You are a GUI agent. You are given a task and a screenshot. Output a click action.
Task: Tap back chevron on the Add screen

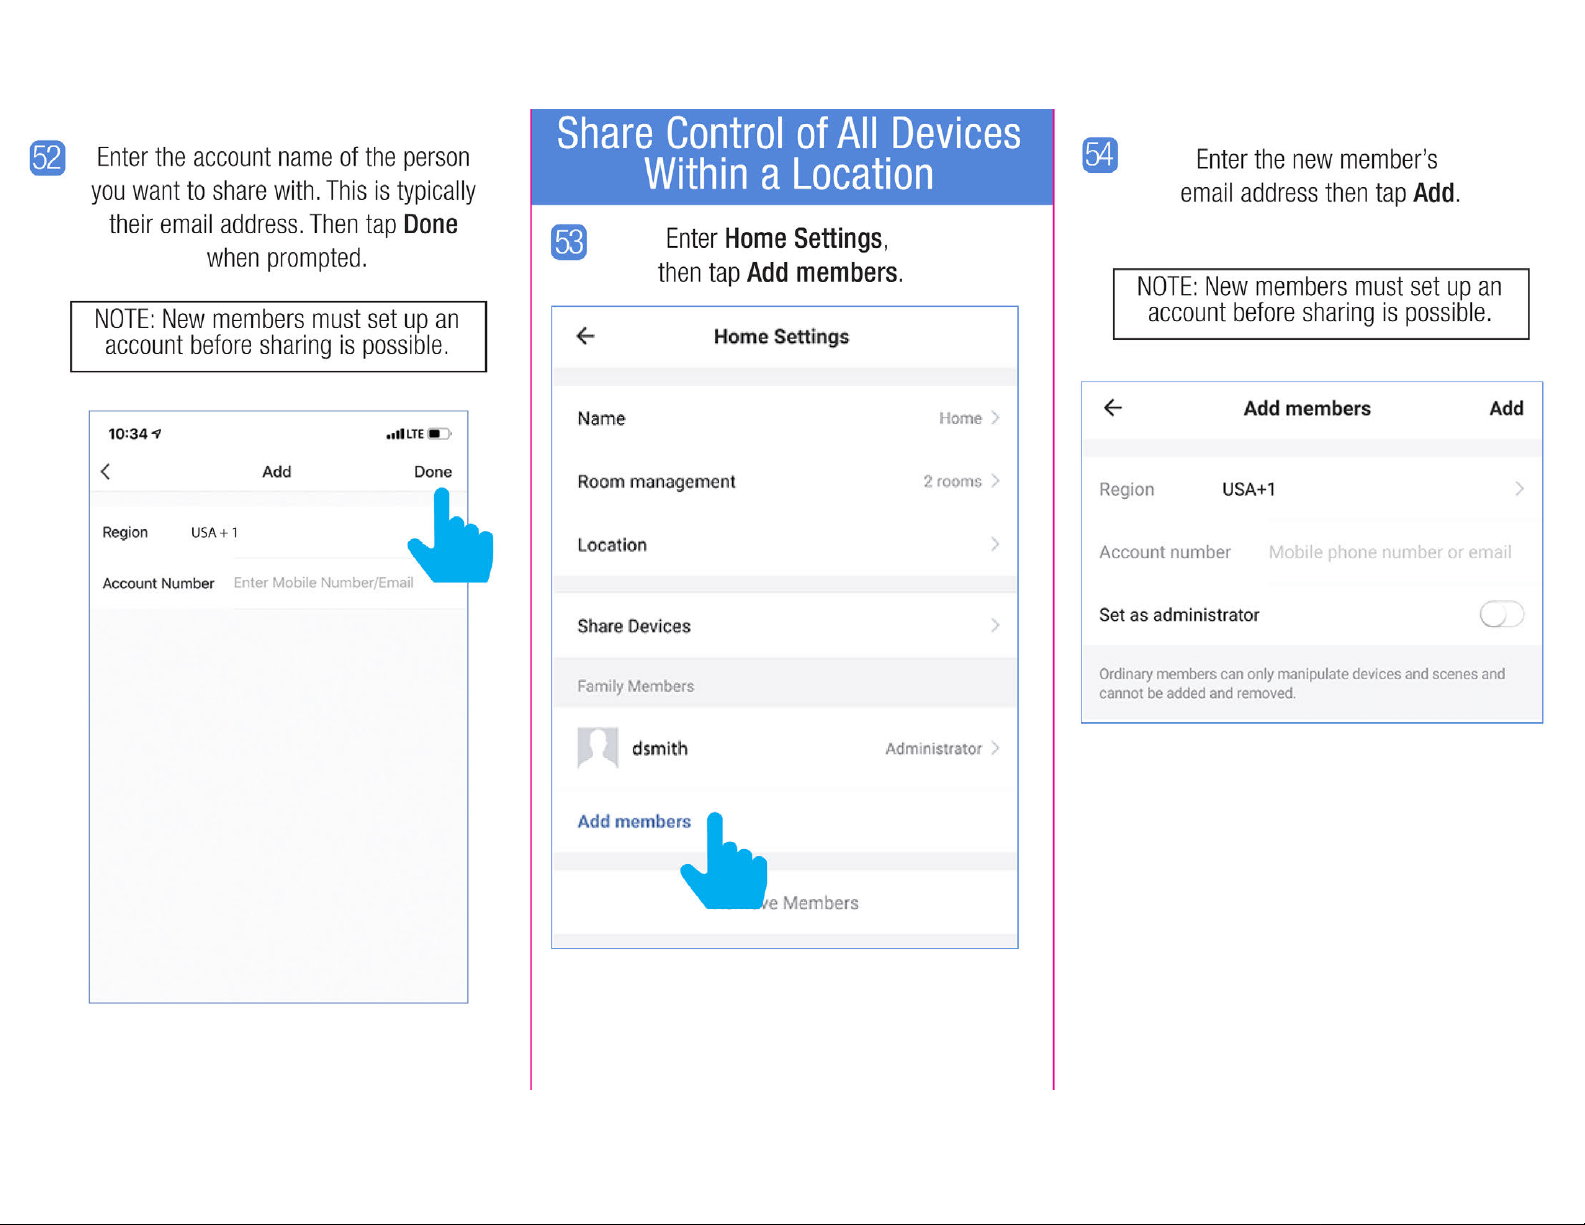tap(106, 471)
